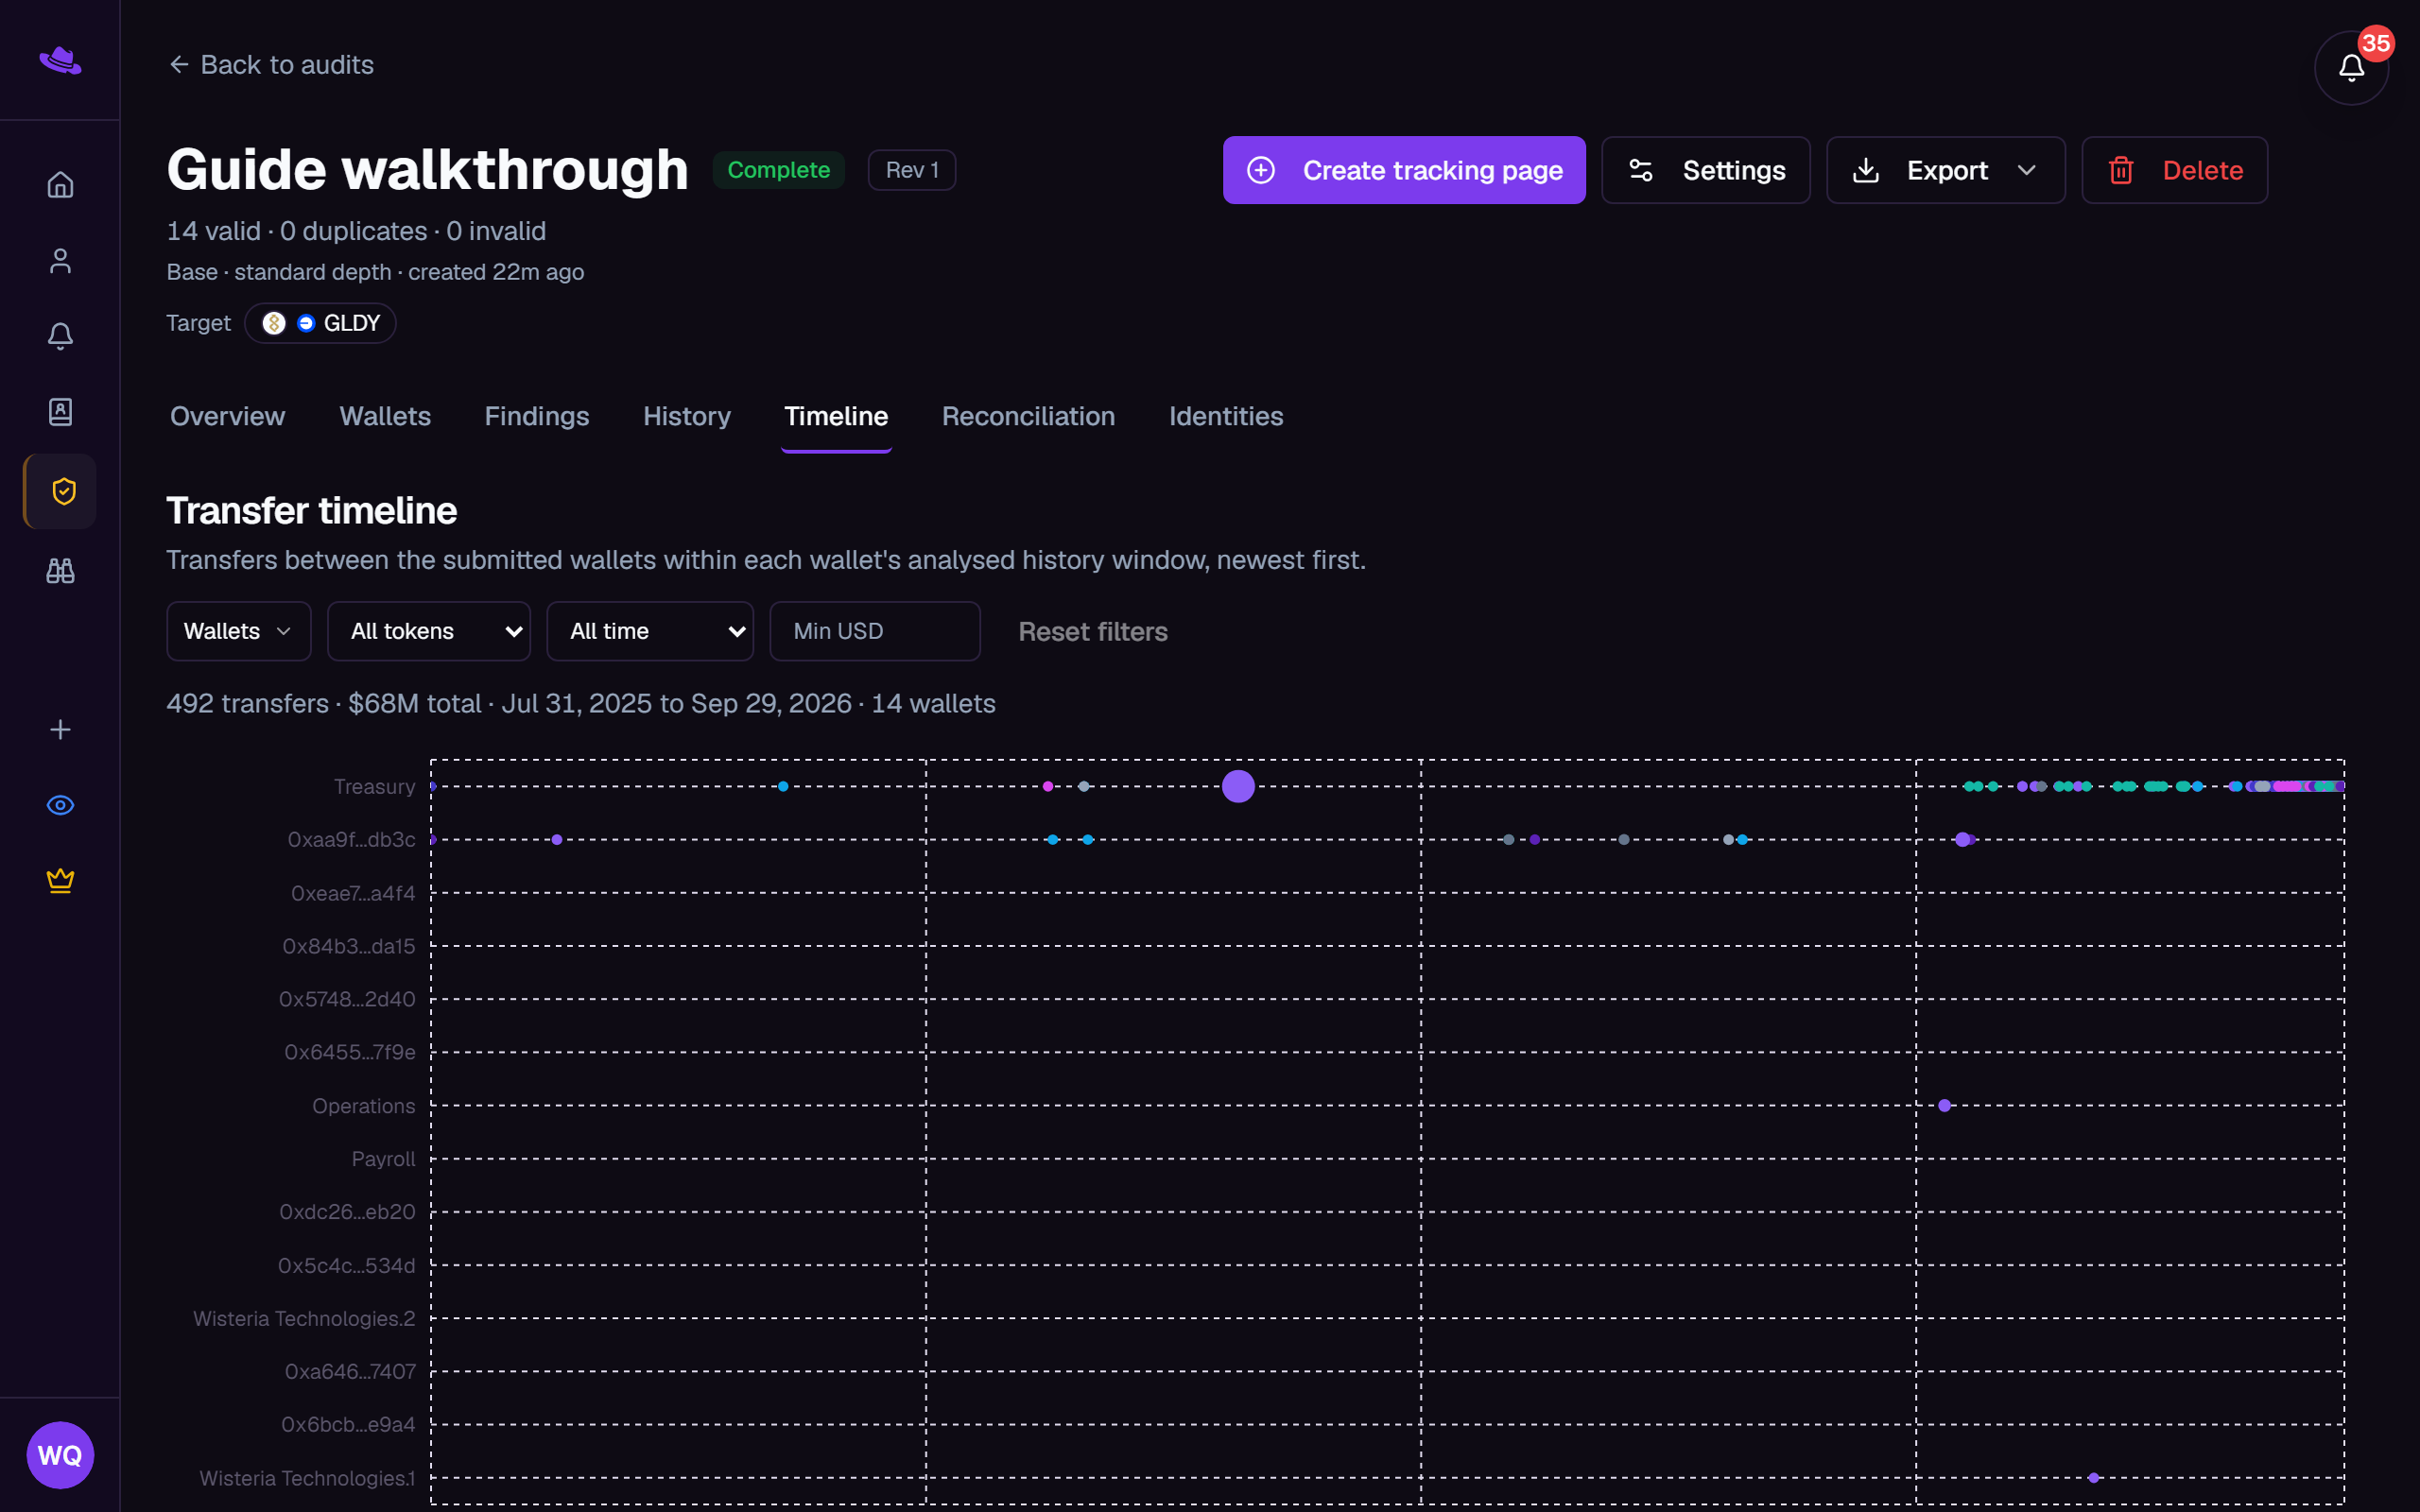This screenshot has height=1512, width=2420.
Task: Open notifications bell with 35 badge
Action: pos(2351,68)
